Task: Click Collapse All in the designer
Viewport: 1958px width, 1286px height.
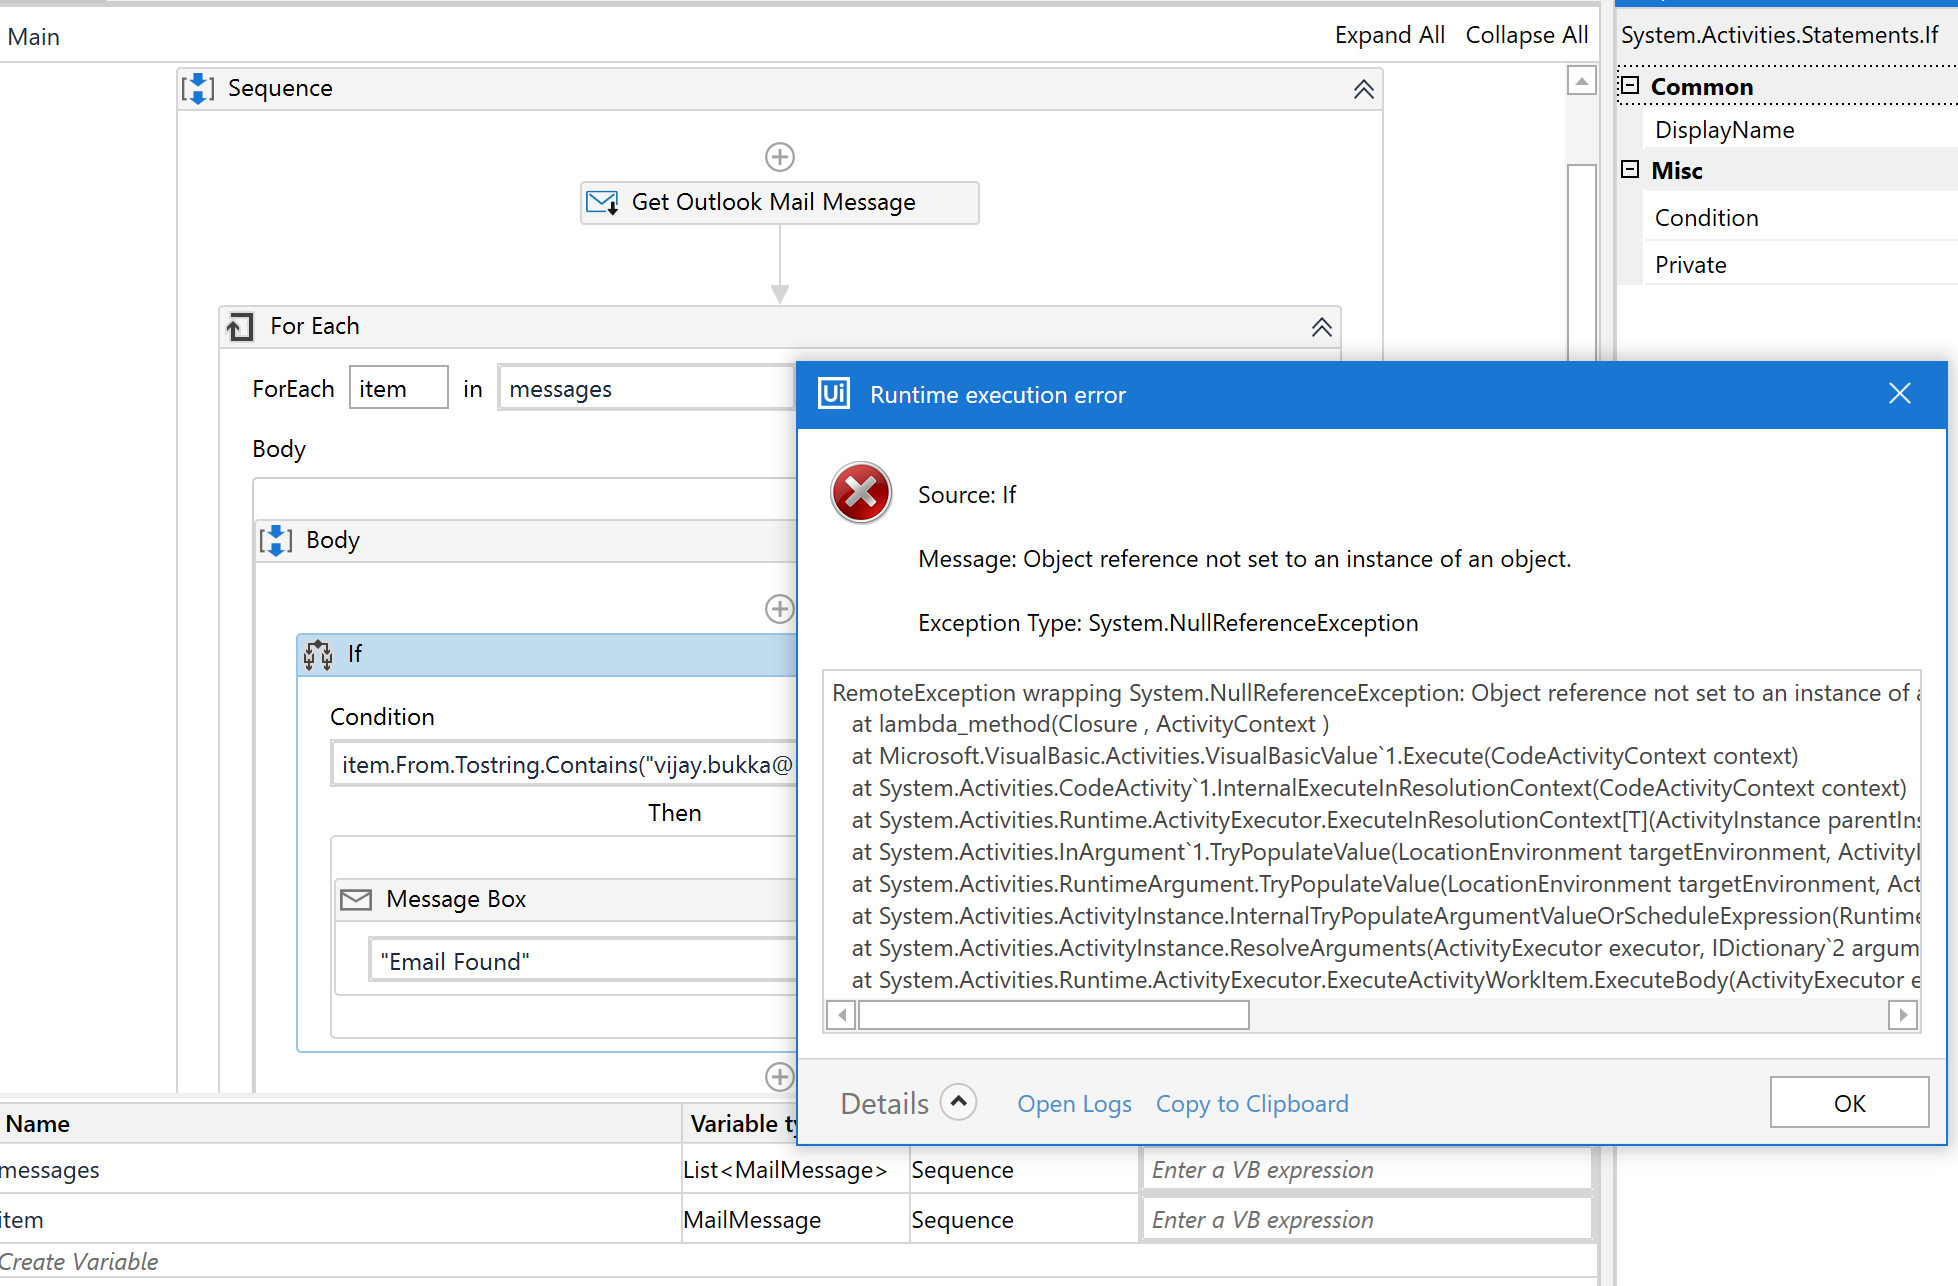Action: [1526, 35]
